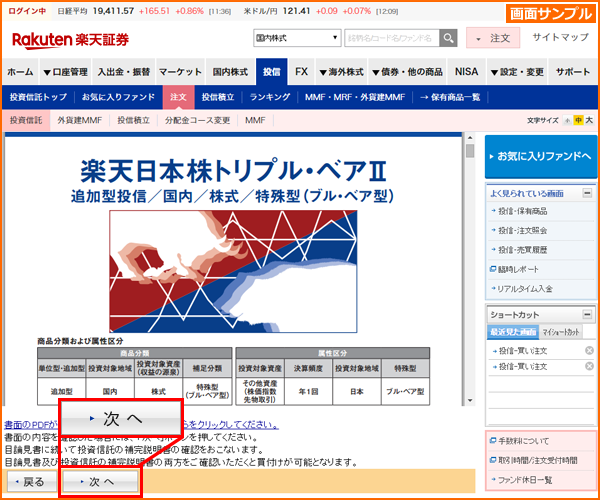This screenshot has width=600, height=500.
Task: Click the bull and bear prospectus cover image
Action: pyautogui.click(x=233, y=271)
